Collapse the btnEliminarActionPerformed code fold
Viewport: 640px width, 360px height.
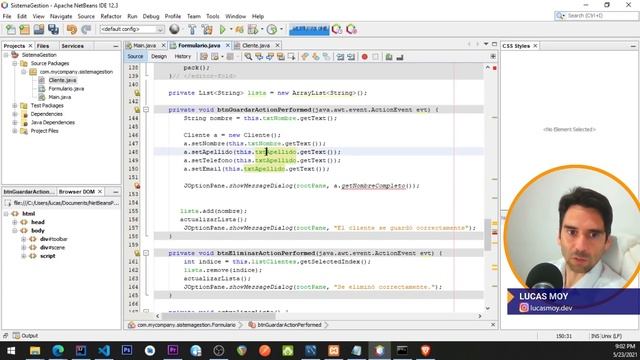click(x=146, y=253)
